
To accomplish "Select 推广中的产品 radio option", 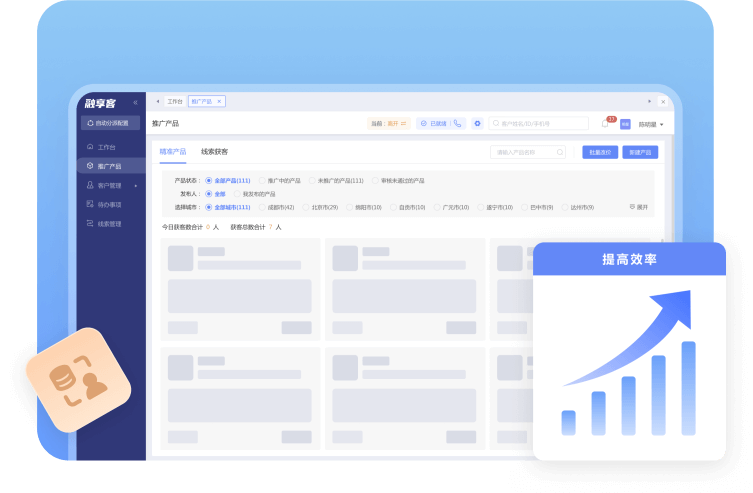I will coord(262,181).
